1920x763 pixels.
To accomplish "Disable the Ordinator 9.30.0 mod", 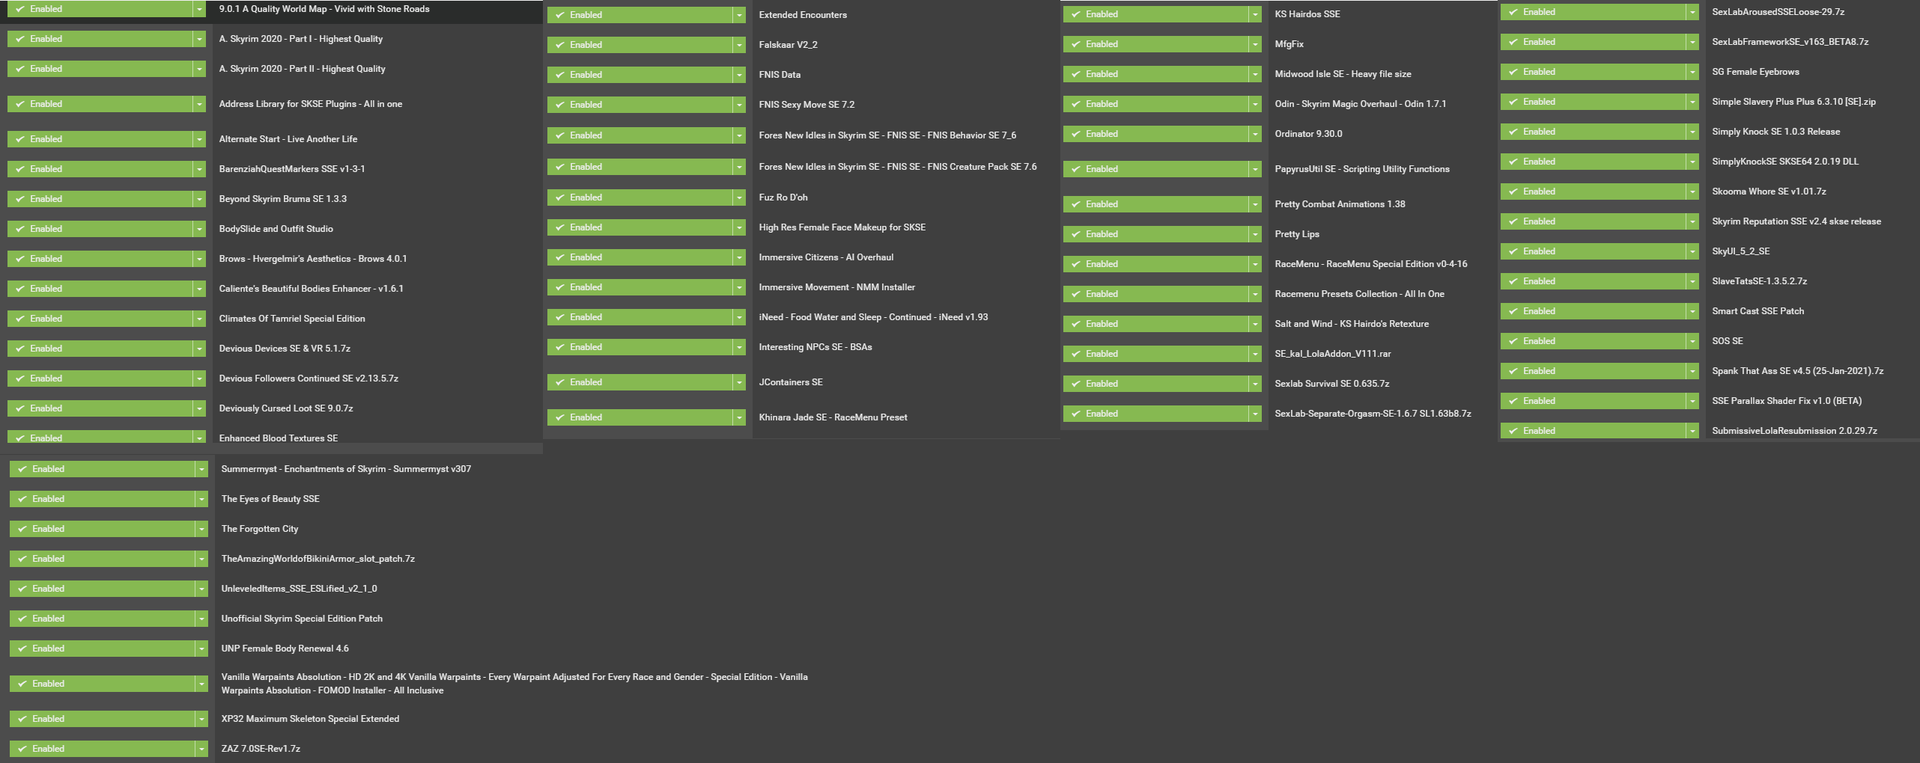I will 1156,134.
